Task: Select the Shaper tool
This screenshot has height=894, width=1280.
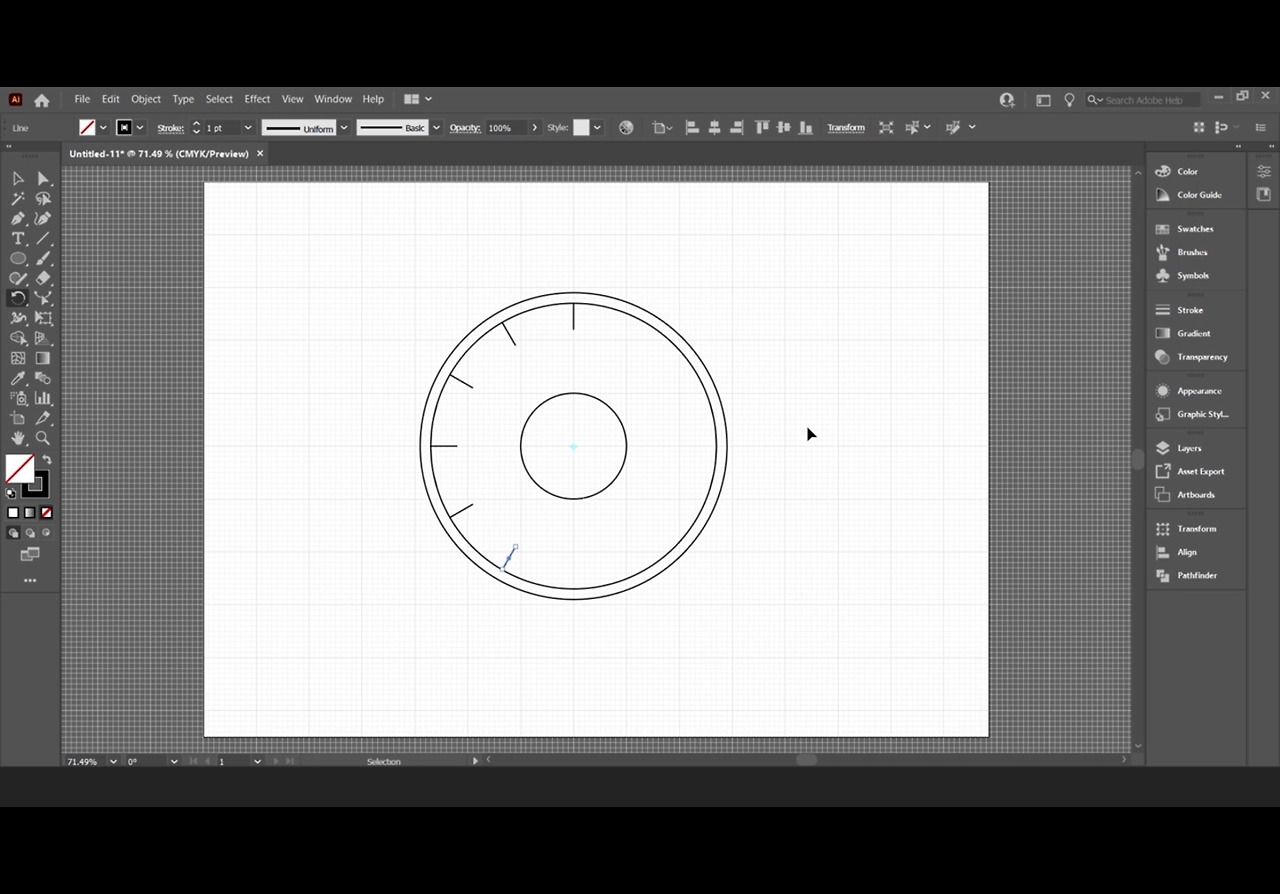Action: click(18, 278)
